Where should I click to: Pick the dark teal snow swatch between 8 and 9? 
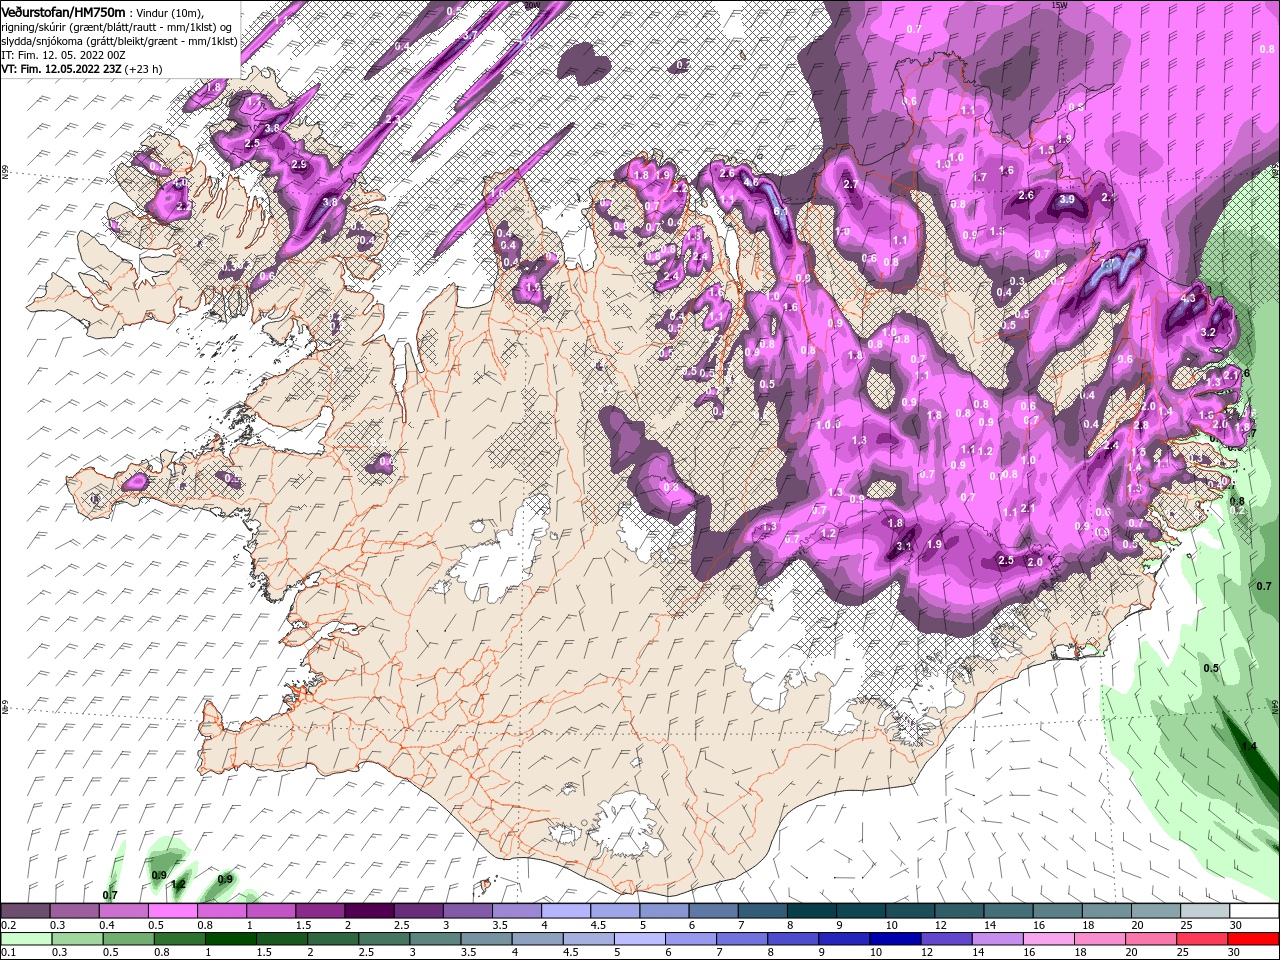811,911
